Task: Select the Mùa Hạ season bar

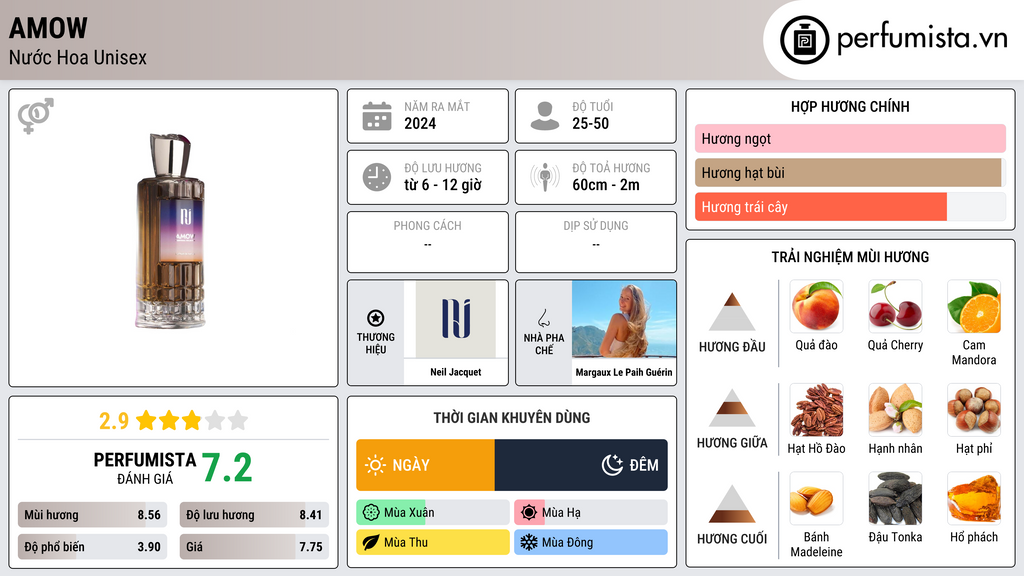Action: coord(591,512)
